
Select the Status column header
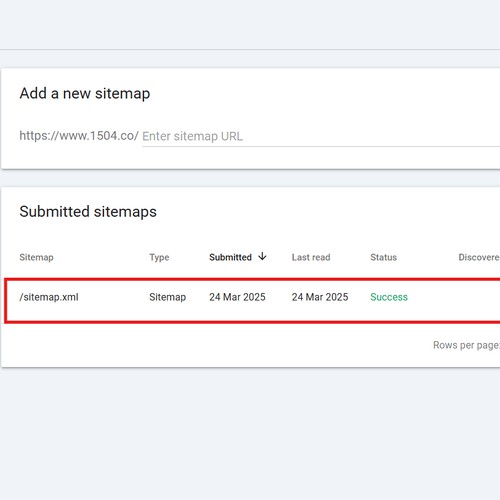[383, 257]
